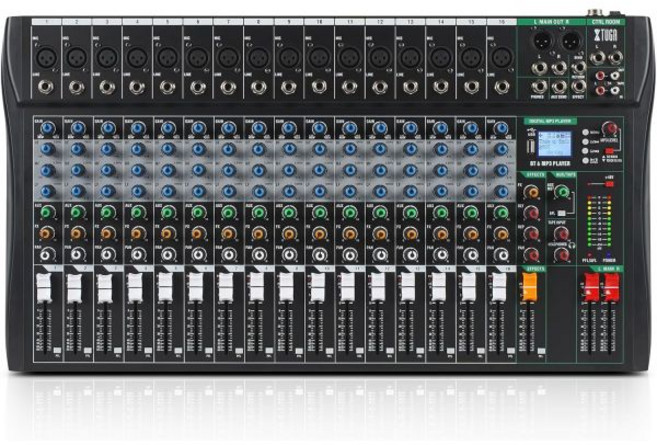Click the orange EFFECTS fader
Viewport: 657px width, 445px height.
pos(530,288)
